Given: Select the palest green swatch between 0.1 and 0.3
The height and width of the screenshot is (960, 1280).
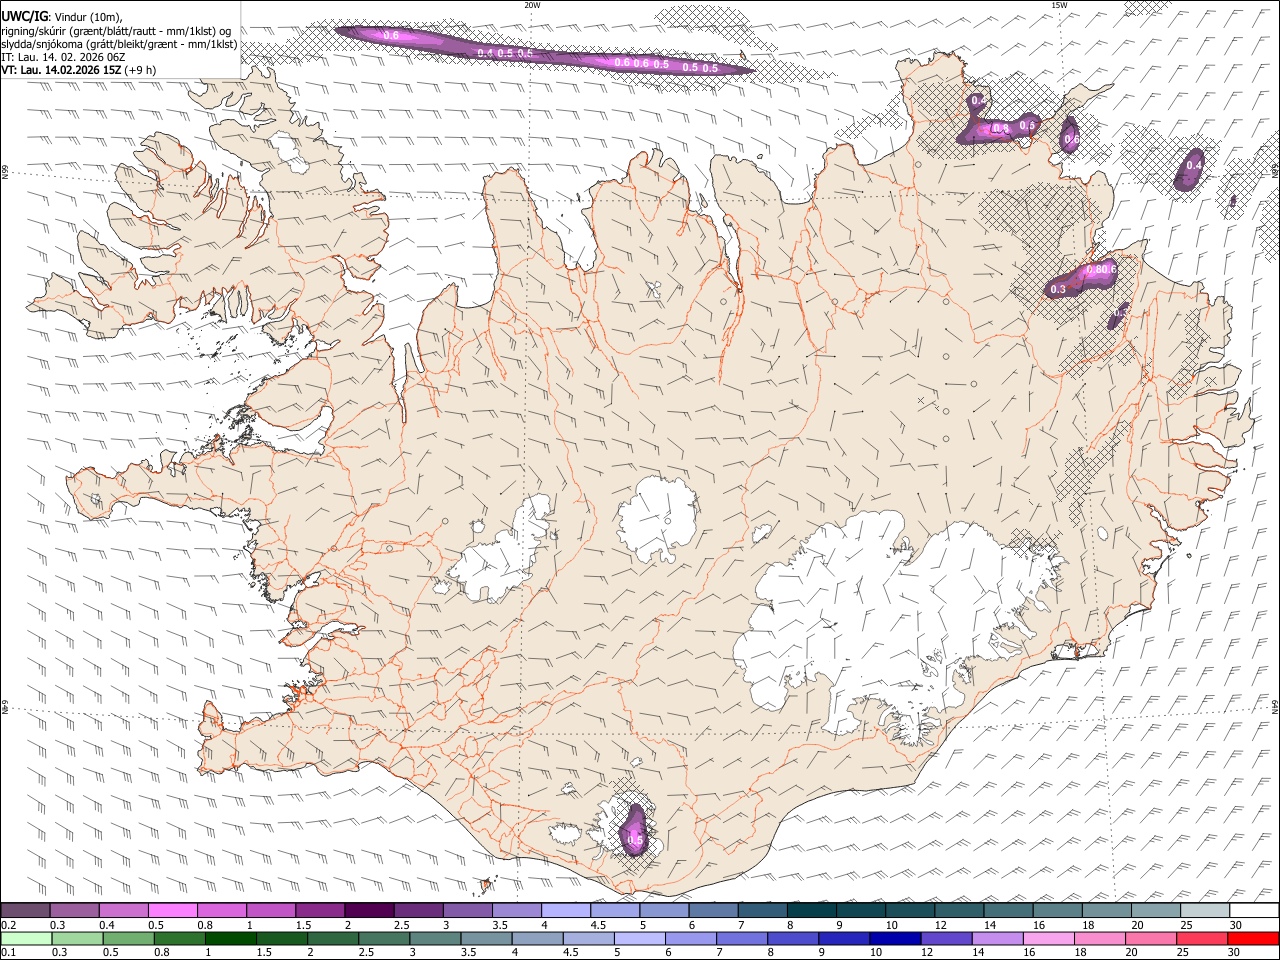Looking at the screenshot, I should pos(26,938).
